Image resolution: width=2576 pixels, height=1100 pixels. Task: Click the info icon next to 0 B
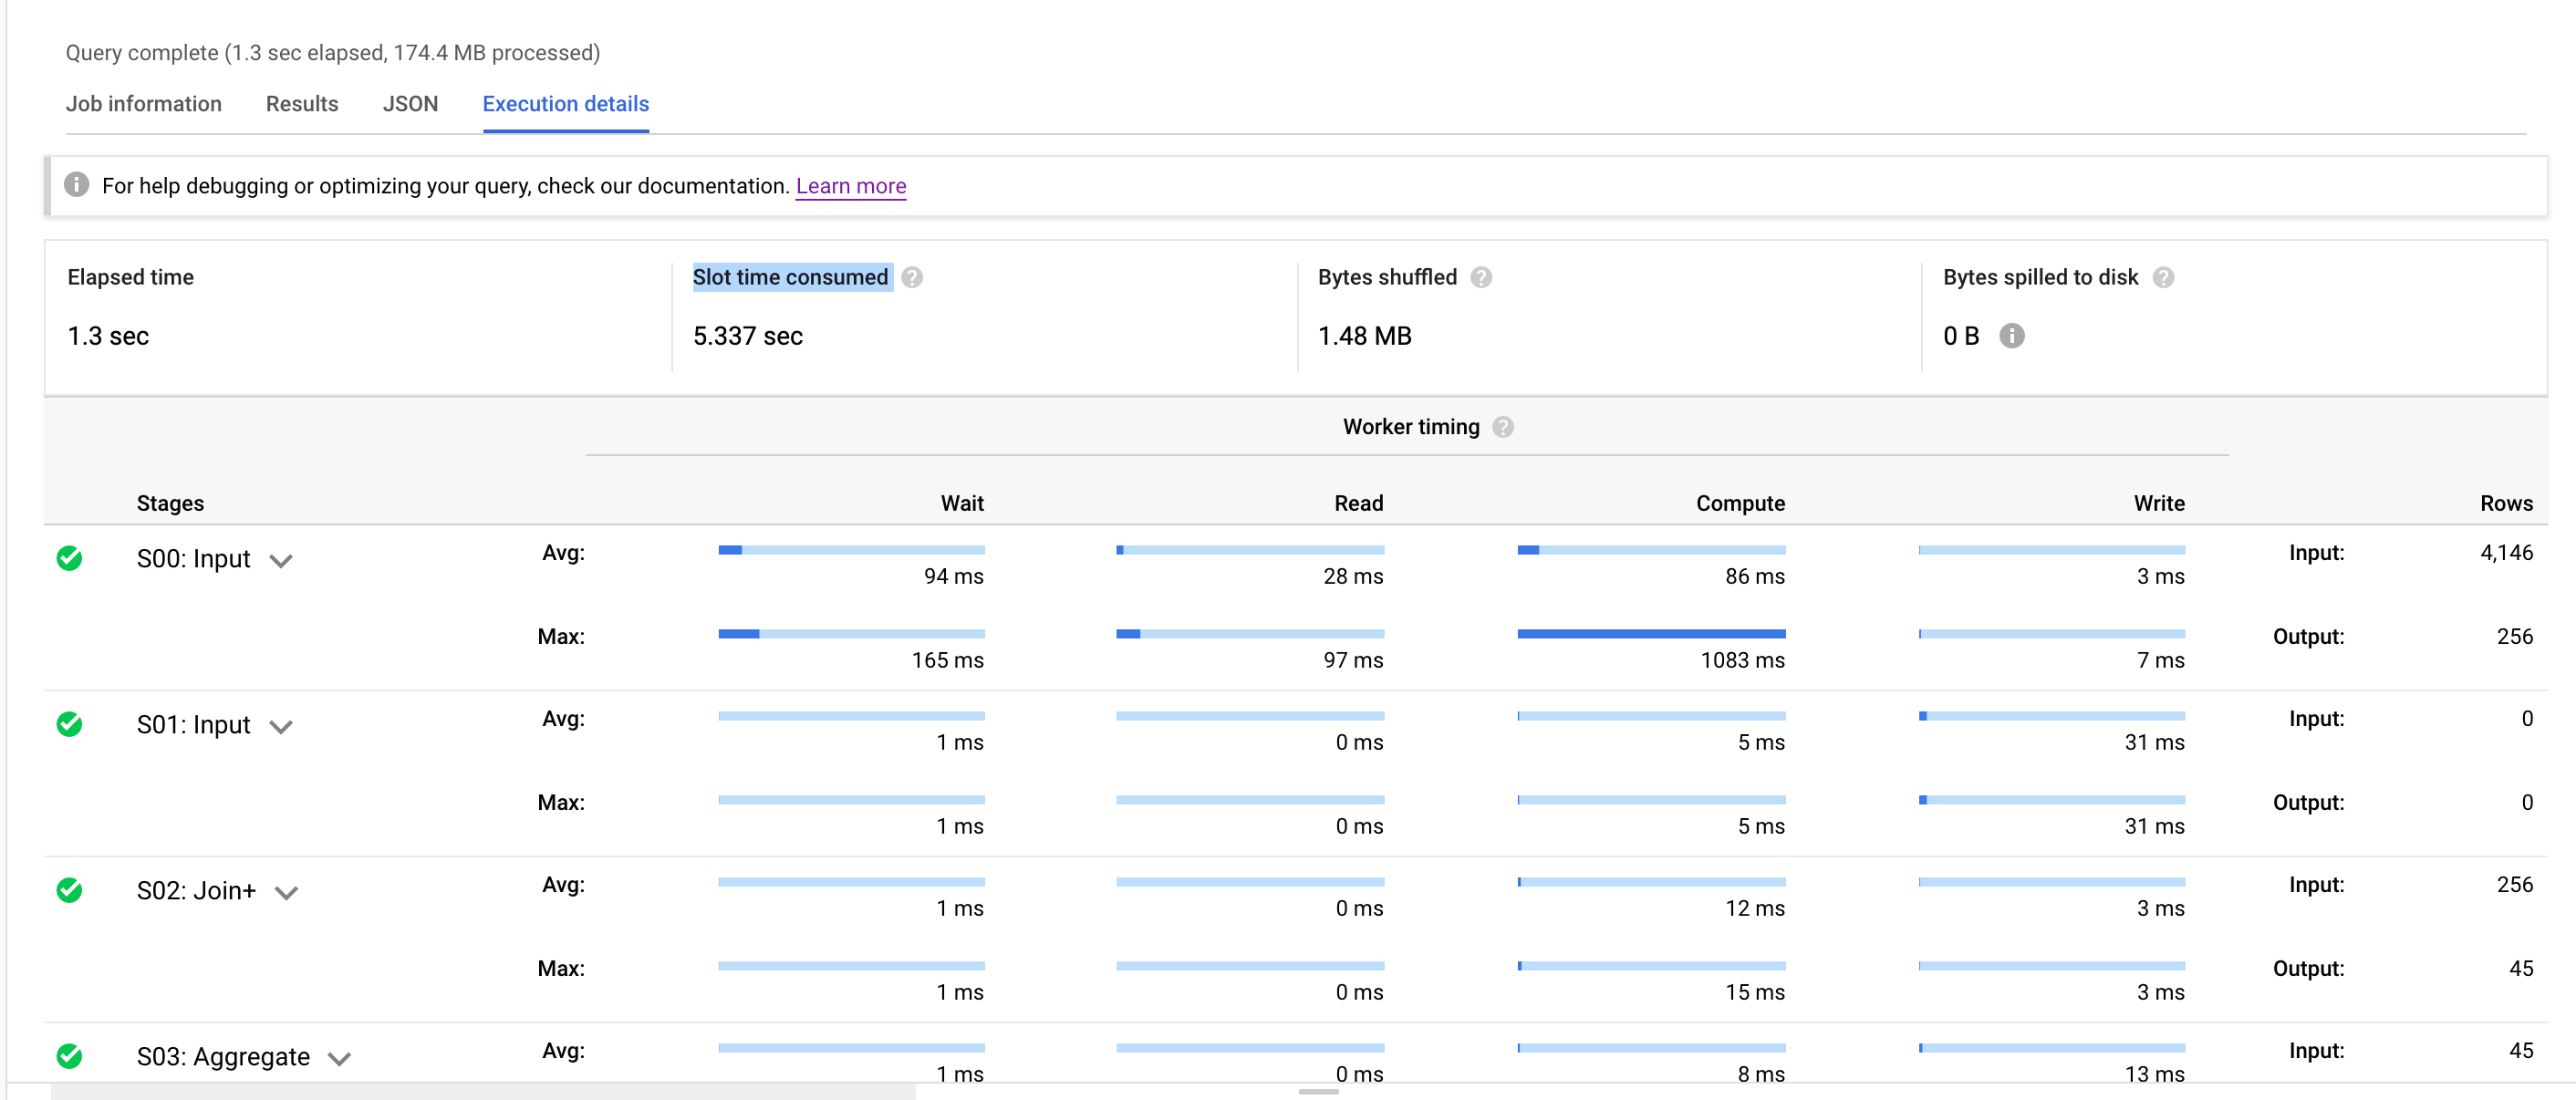(x=2011, y=336)
